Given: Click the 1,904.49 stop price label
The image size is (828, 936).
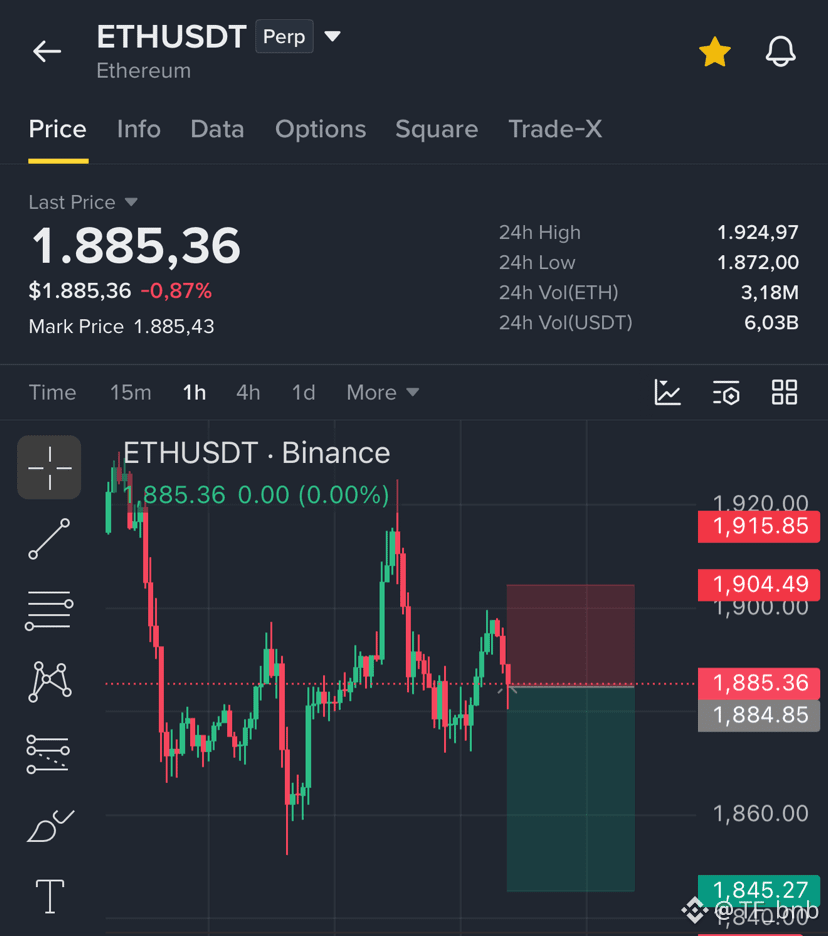Looking at the screenshot, I should tap(759, 584).
